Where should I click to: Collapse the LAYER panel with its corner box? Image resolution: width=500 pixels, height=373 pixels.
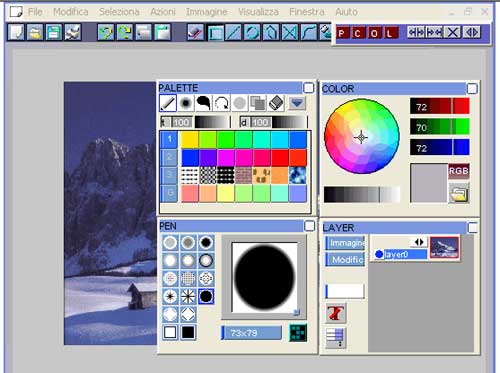[473, 228]
